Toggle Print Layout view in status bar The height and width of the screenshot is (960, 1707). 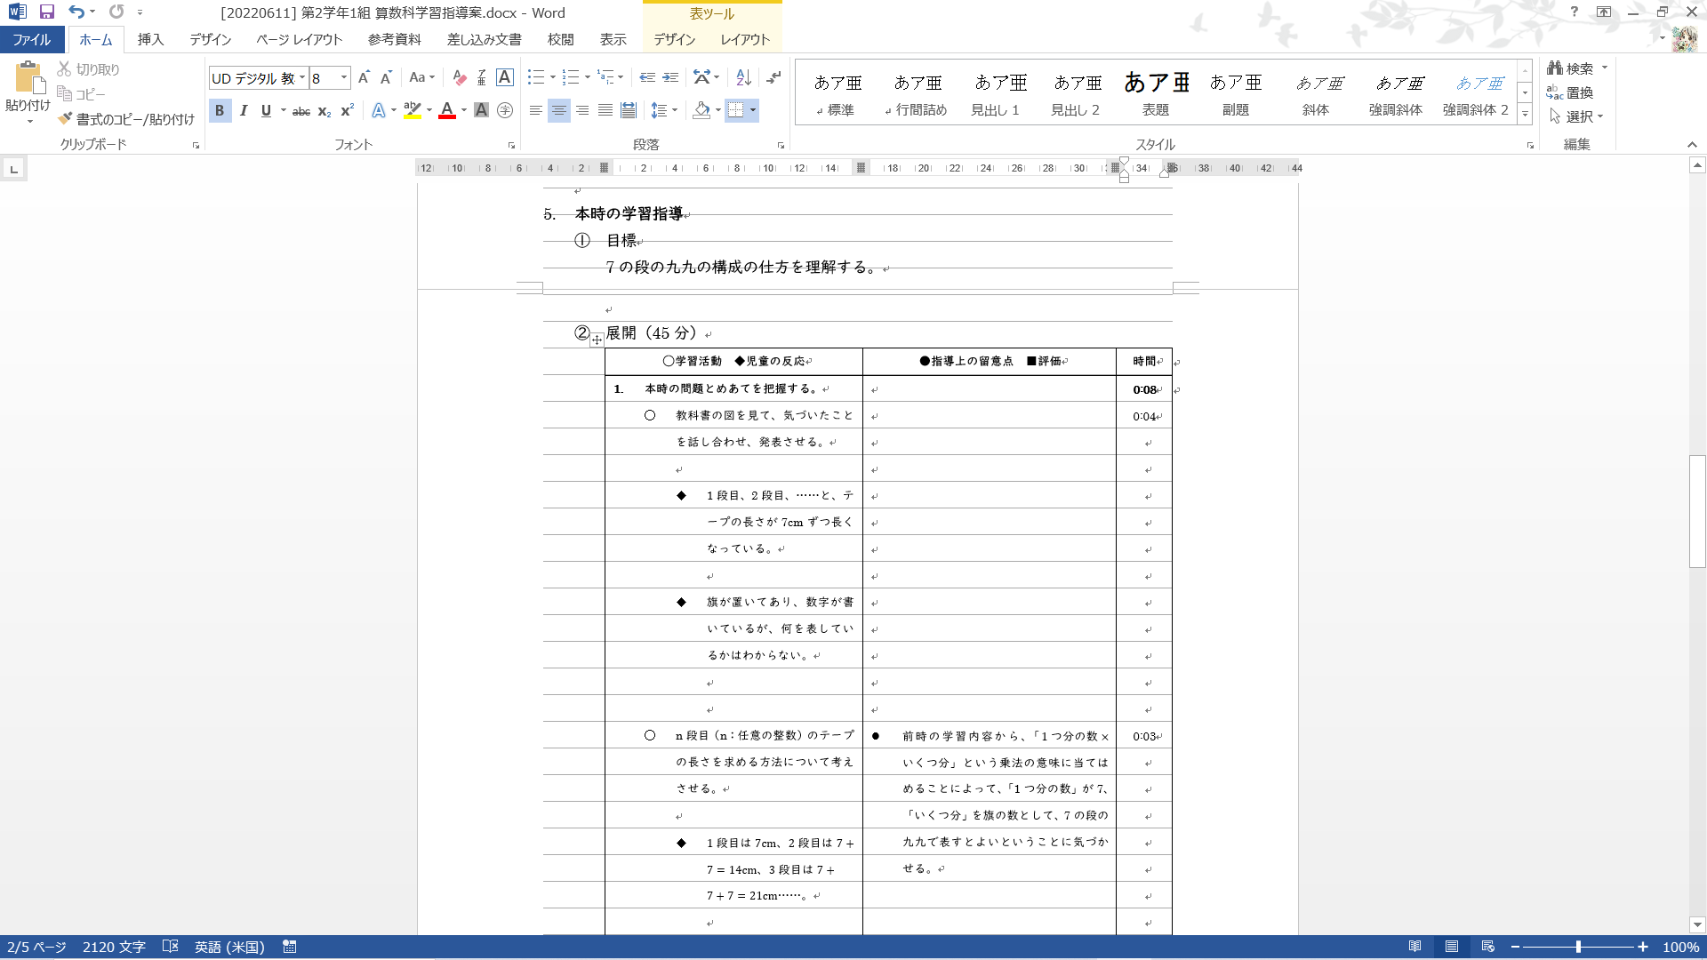point(1451,947)
